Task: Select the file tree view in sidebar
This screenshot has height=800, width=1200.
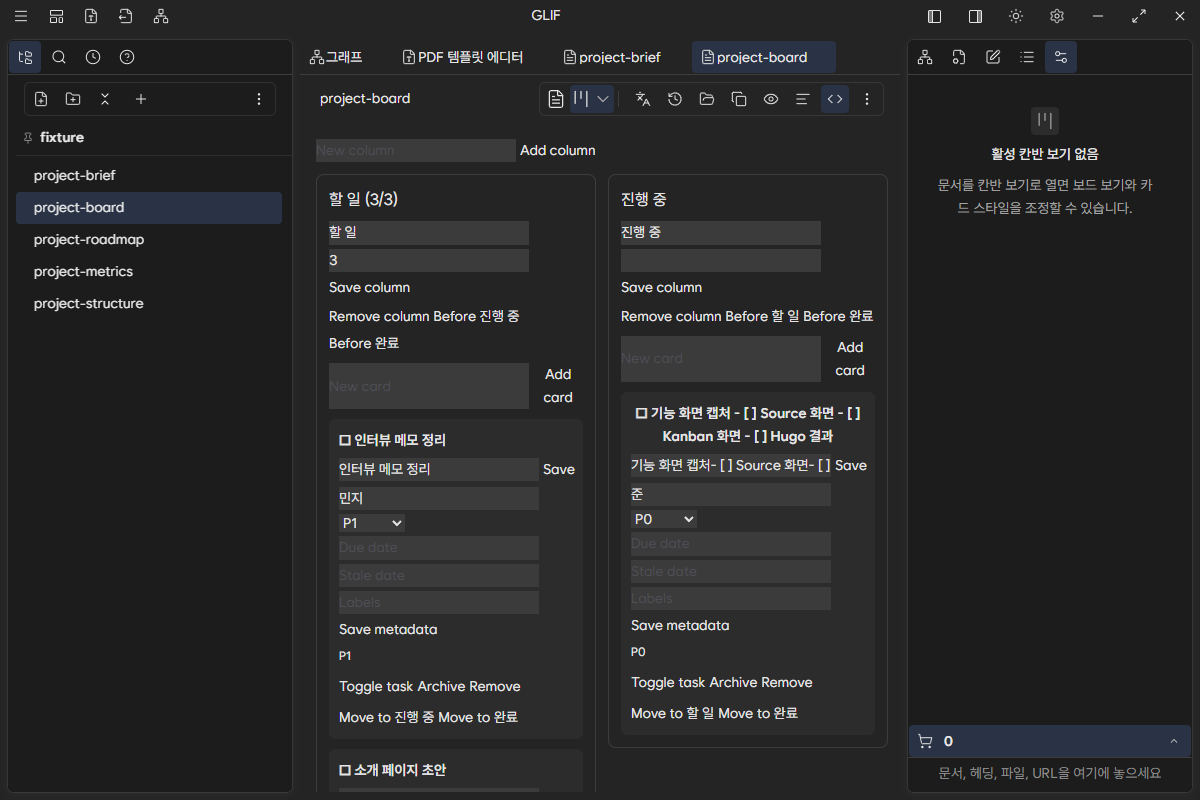Action: click(25, 57)
